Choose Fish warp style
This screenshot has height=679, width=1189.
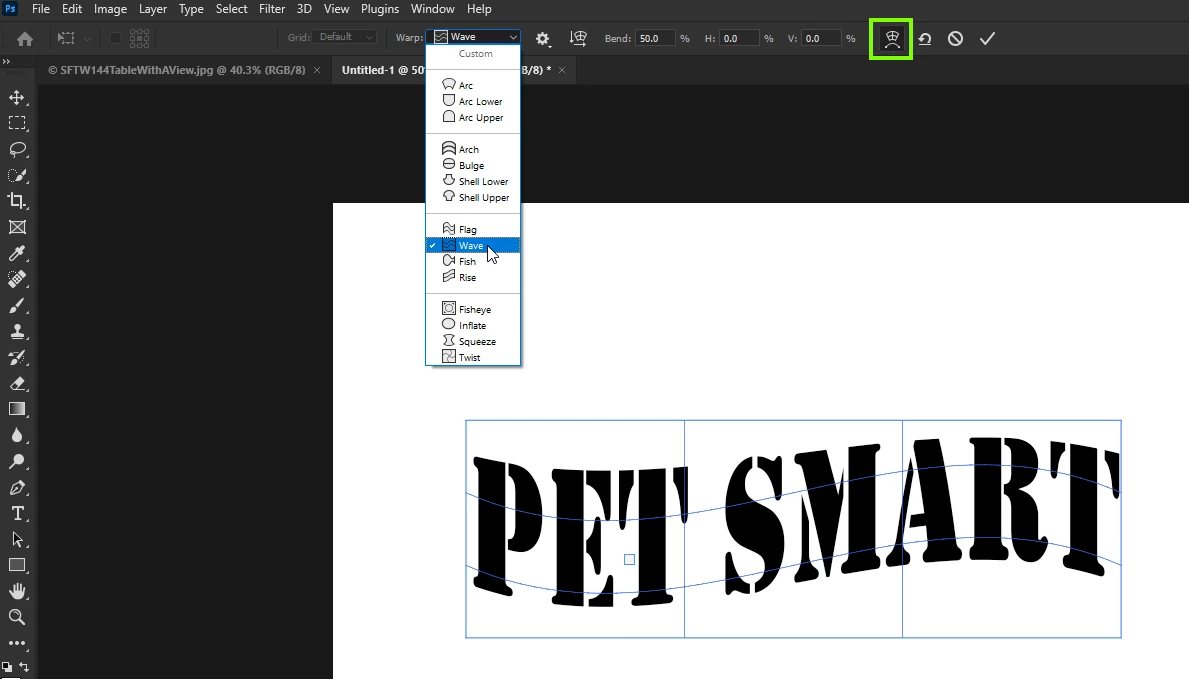pyautogui.click(x=473, y=261)
